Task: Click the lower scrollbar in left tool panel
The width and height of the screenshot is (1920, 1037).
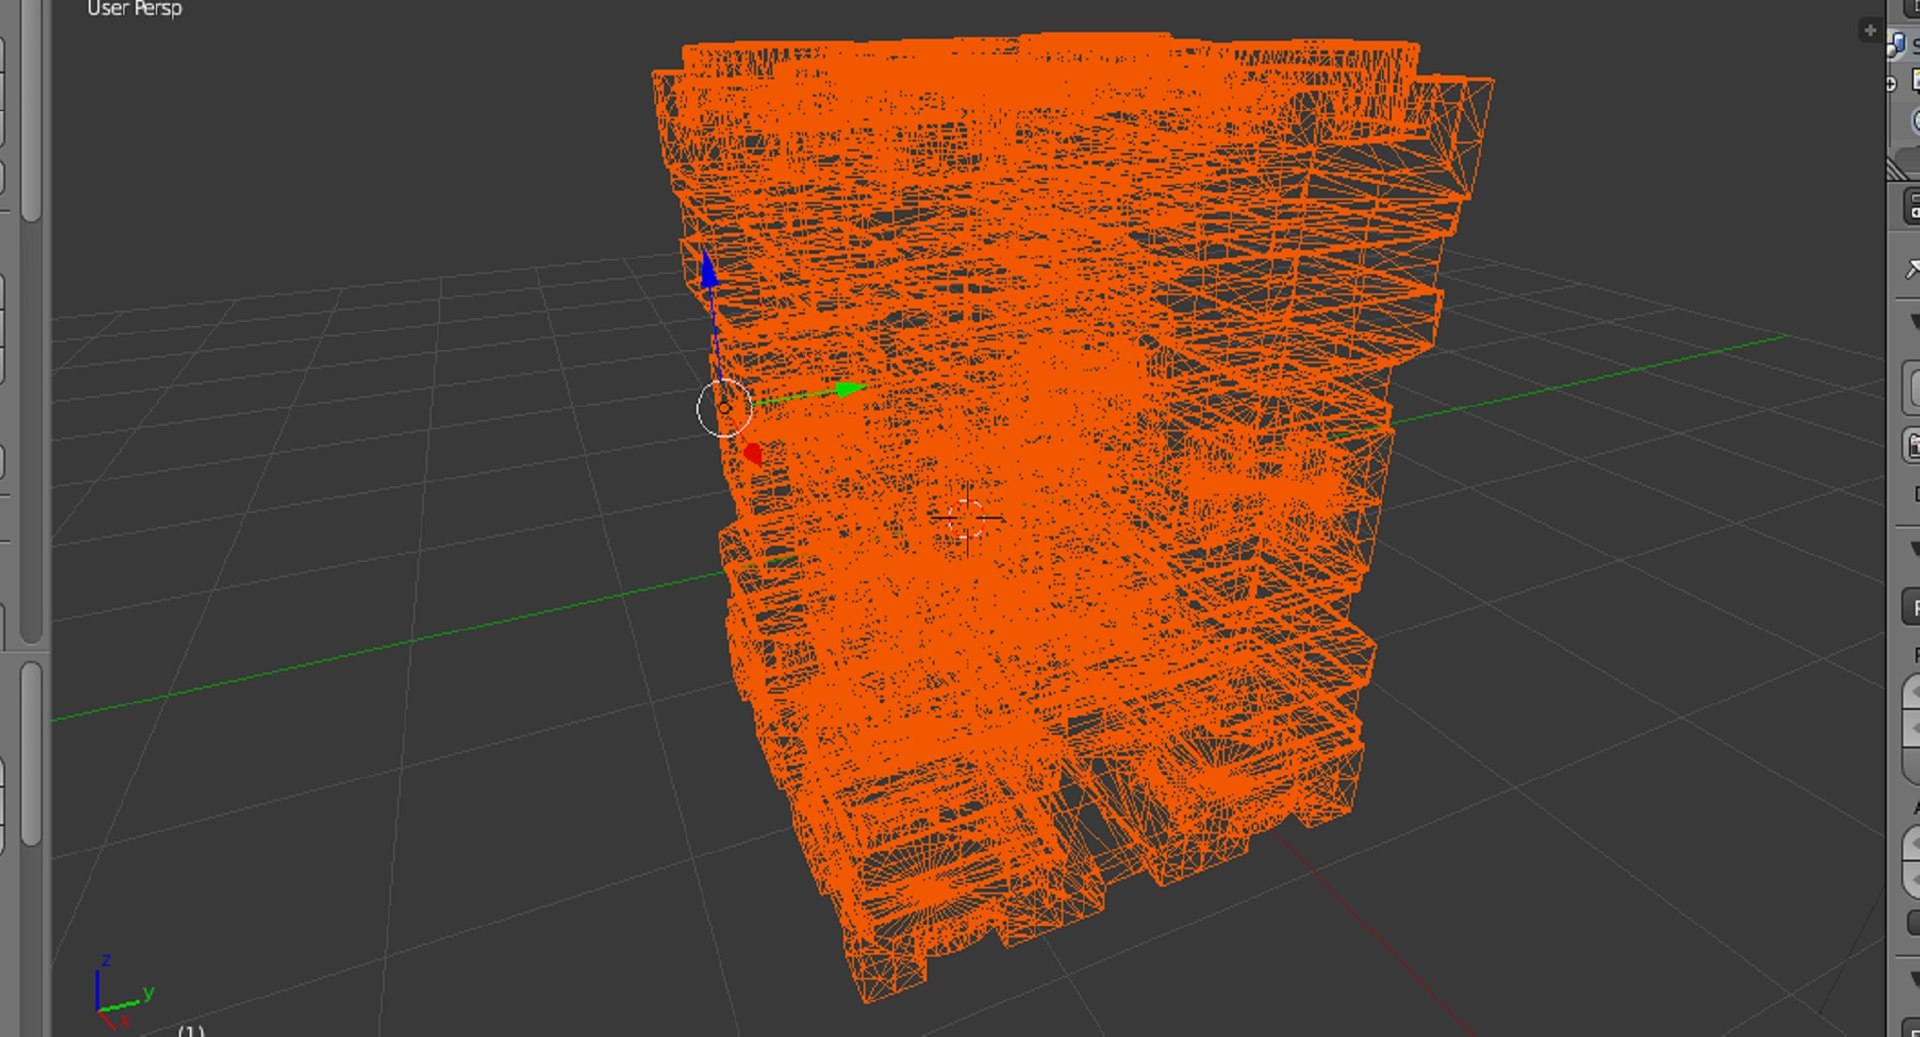Action: point(31,754)
